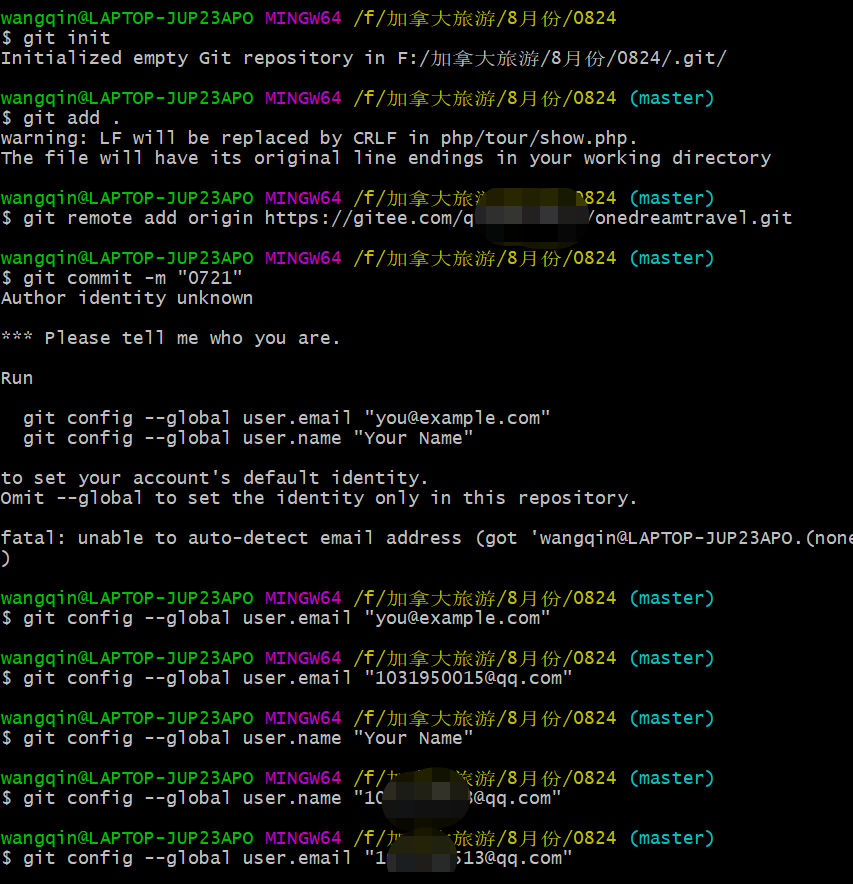
Task: Click the 'to set your account's default identity' line
Action: (x=214, y=478)
